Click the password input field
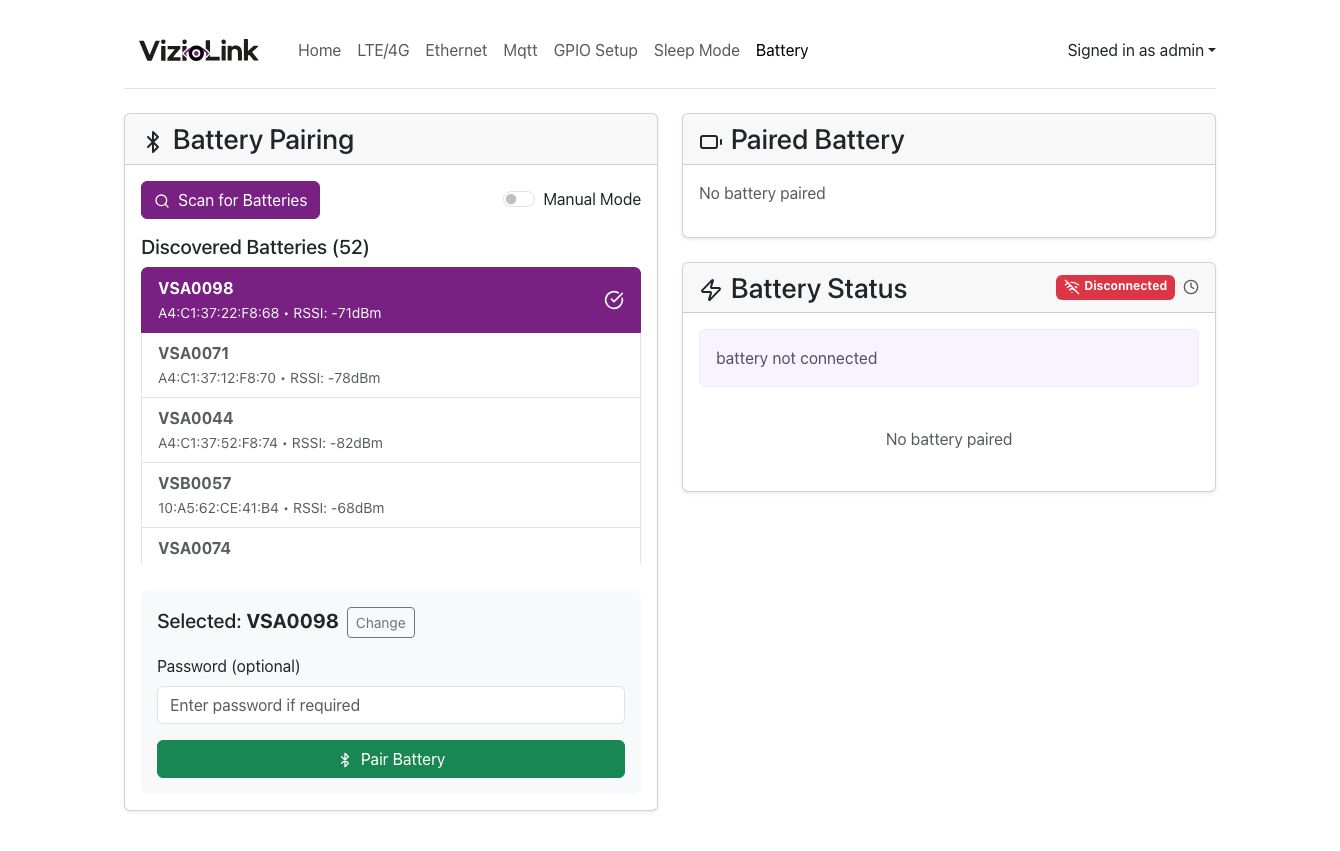This screenshot has height=851, width=1340. pos(391,705)
